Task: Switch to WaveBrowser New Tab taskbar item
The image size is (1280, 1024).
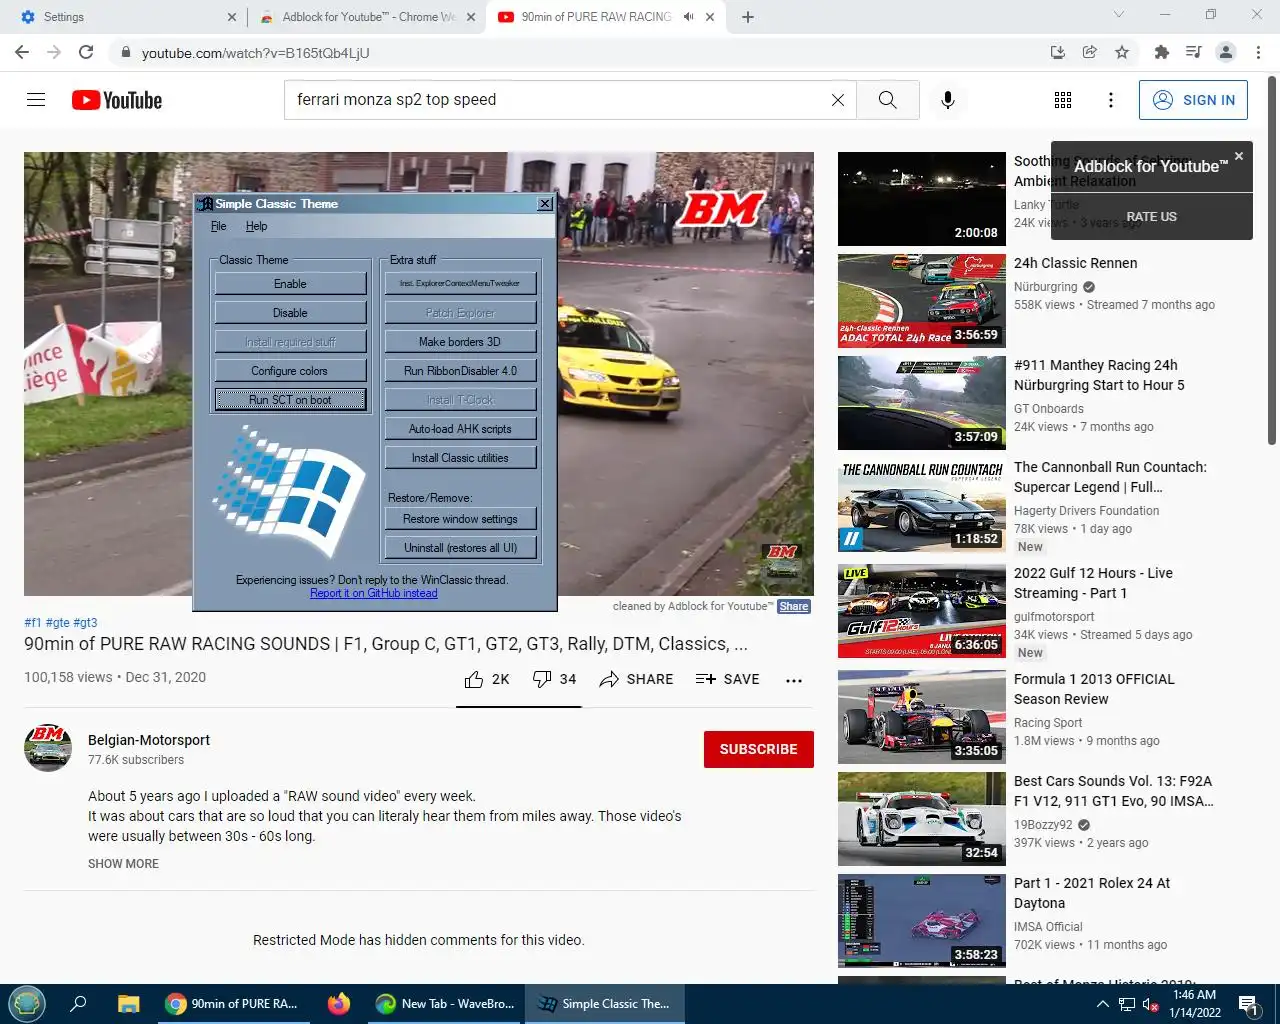Action: click(x=445, y=1004)
